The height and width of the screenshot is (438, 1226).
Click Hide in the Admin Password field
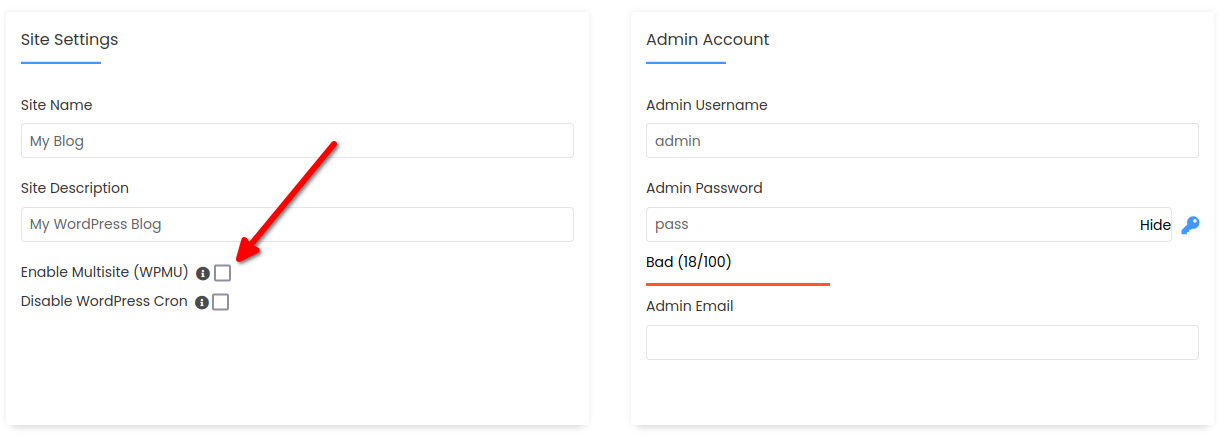tap(1155, 225)
